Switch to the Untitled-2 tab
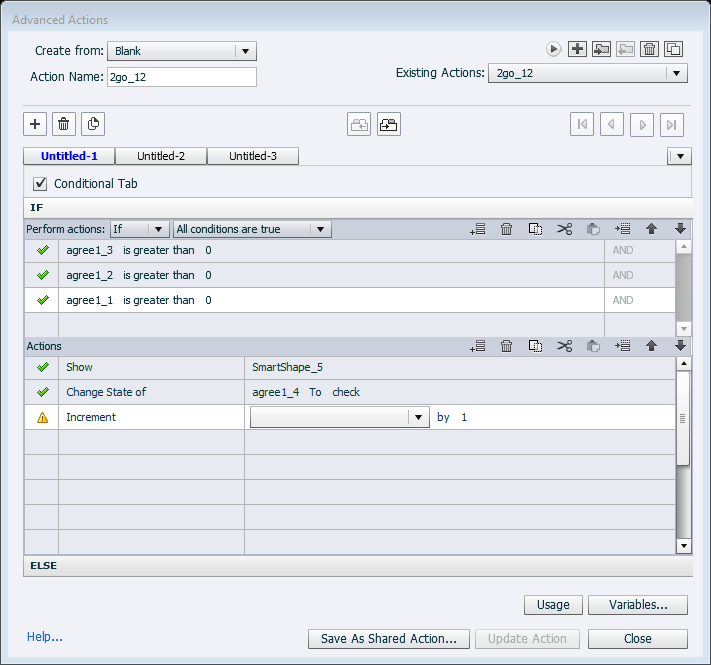Screen dimensions: 711x665 tap(161, 156)
